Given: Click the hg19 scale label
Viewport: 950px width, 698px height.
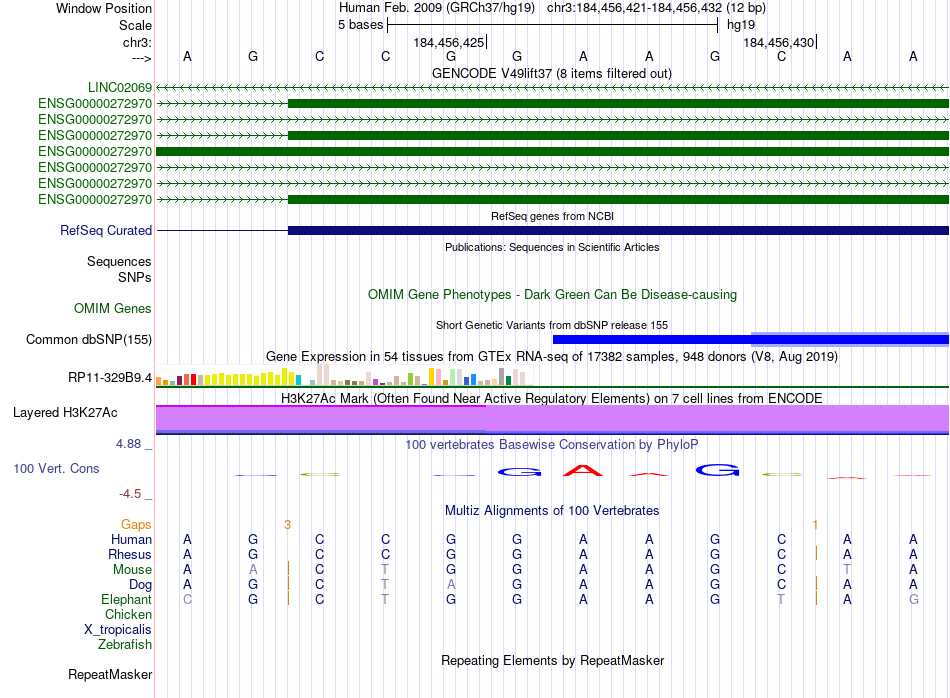Looking at the screenshot, I should pyautogui.click(x=741, y=25).
